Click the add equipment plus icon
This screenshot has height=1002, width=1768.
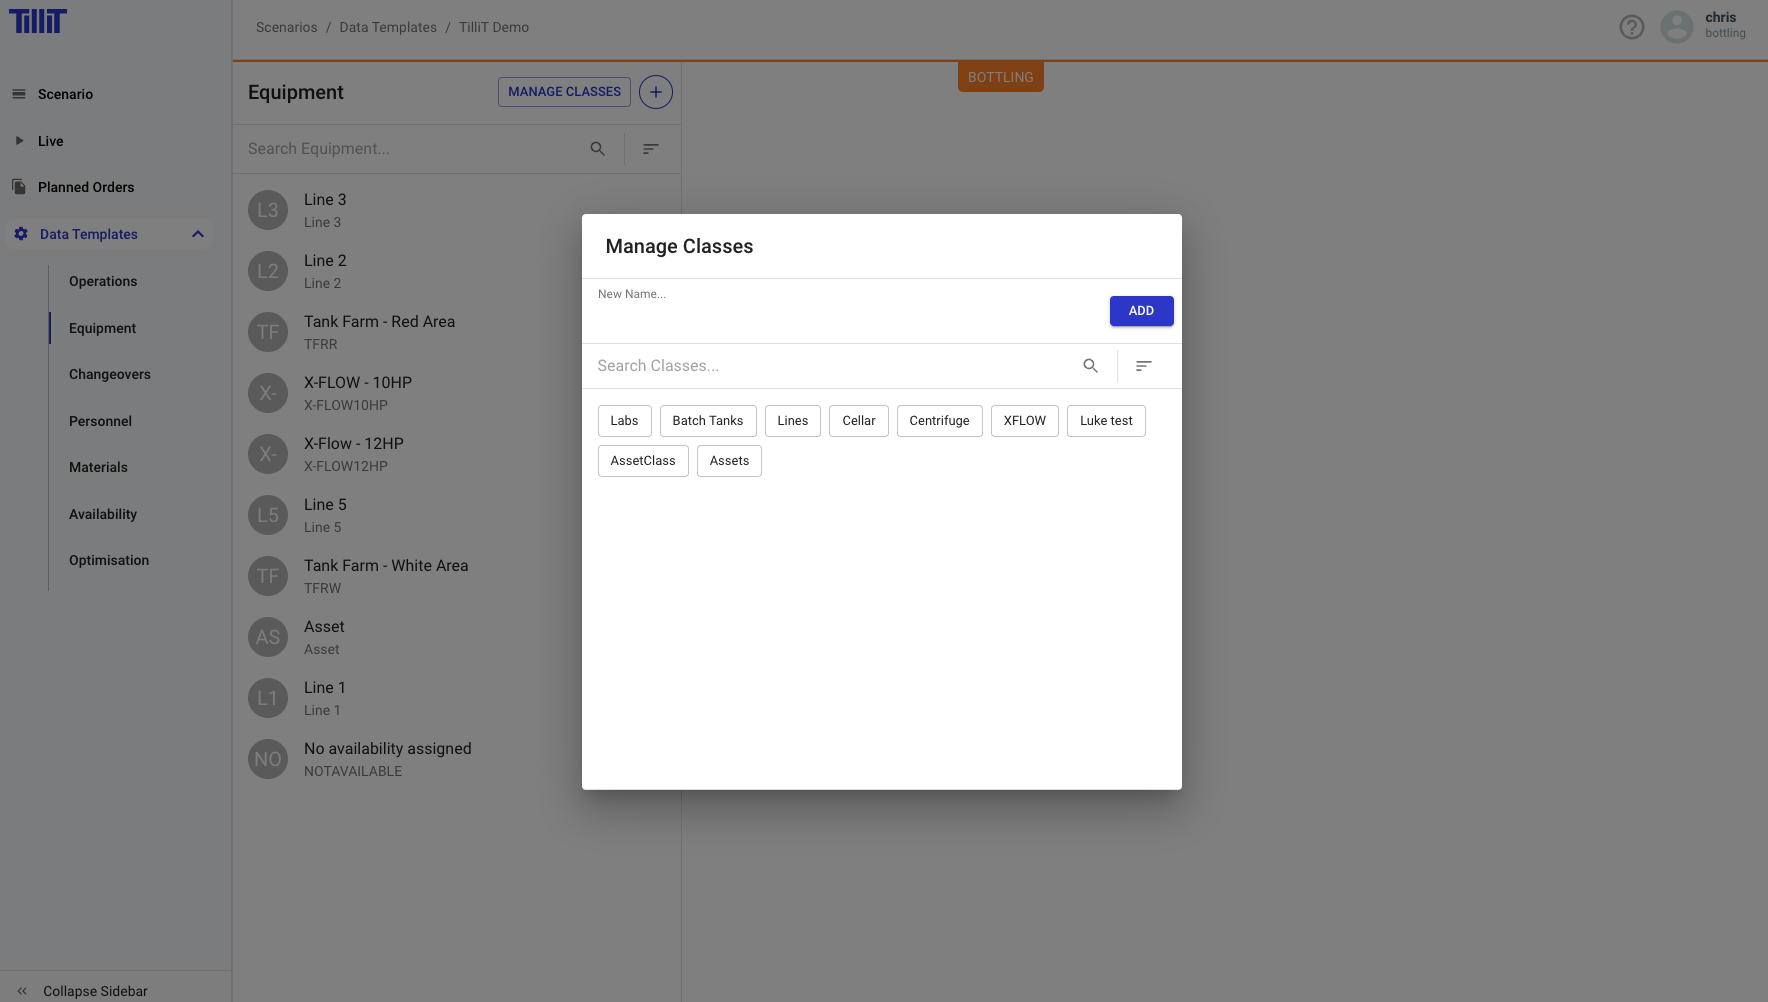(x=655, y=92)
